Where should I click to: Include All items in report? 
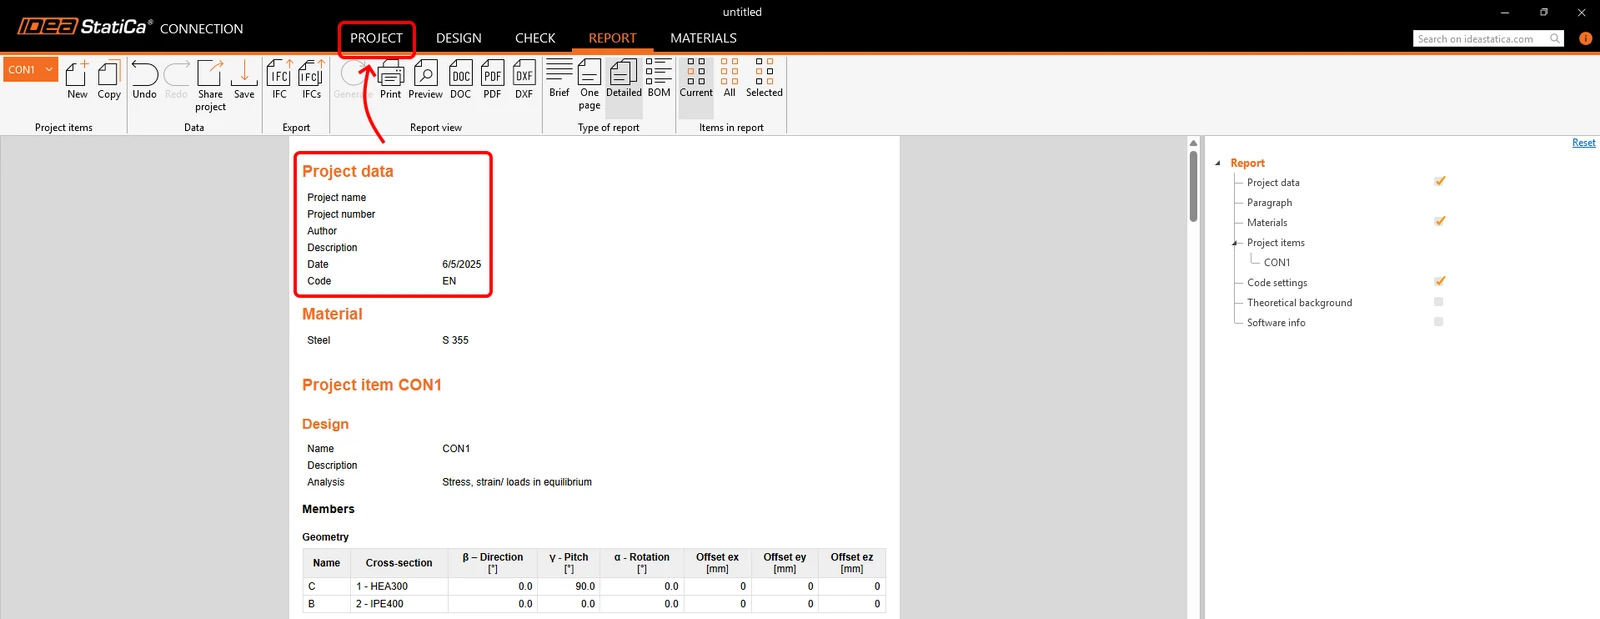[729, 78]
